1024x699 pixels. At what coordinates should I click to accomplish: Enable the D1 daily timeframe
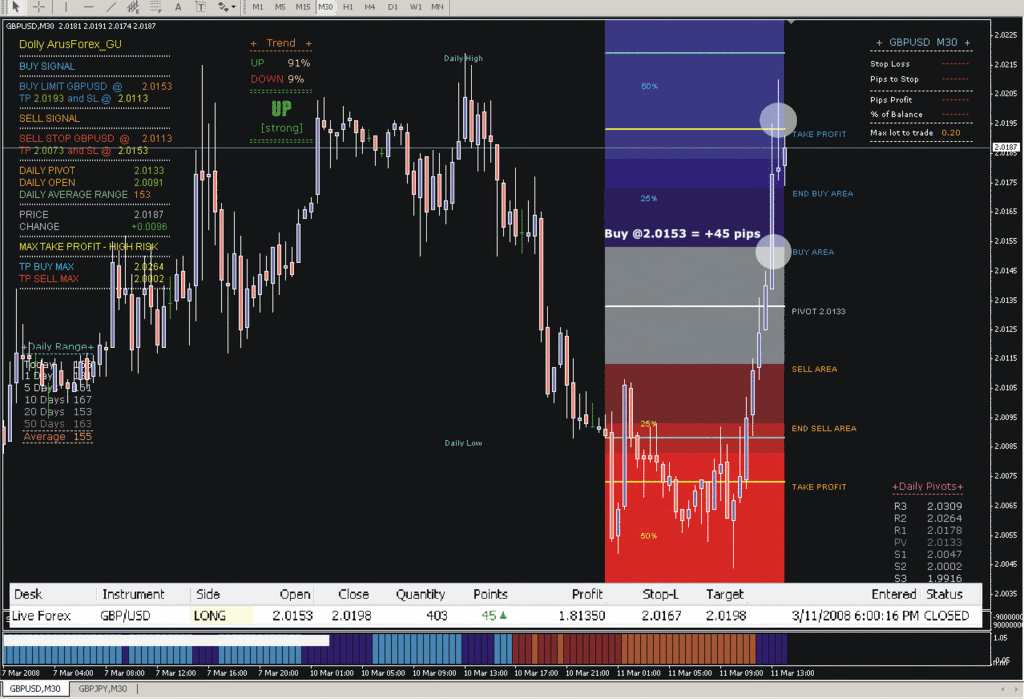(393, 7)
